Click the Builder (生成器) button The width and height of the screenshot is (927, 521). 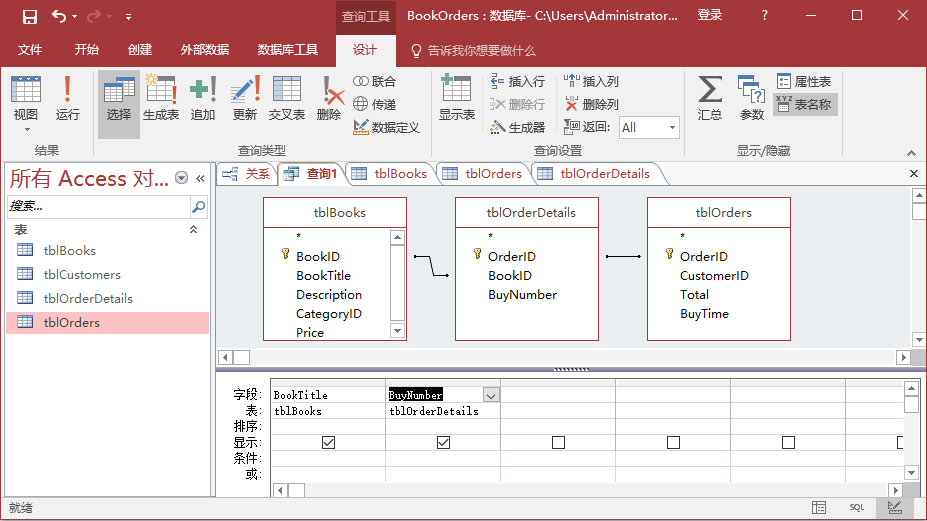pyautogui.click(x=518, y=127)
